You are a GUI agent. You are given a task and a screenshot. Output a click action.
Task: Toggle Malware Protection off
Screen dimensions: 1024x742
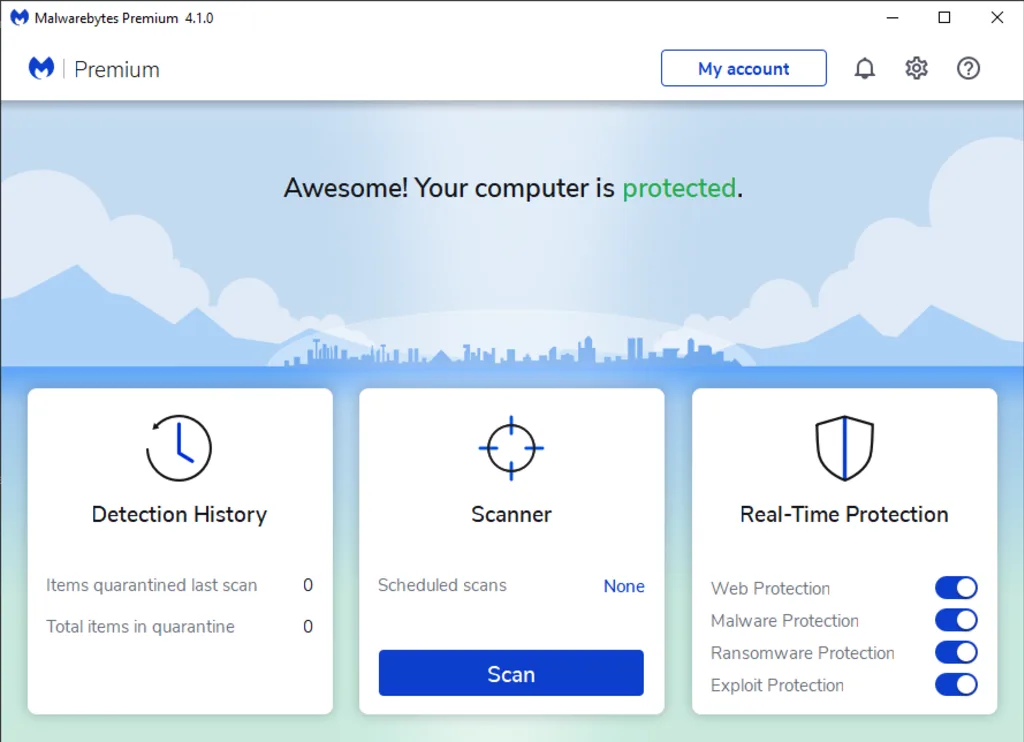pos(956,620)
